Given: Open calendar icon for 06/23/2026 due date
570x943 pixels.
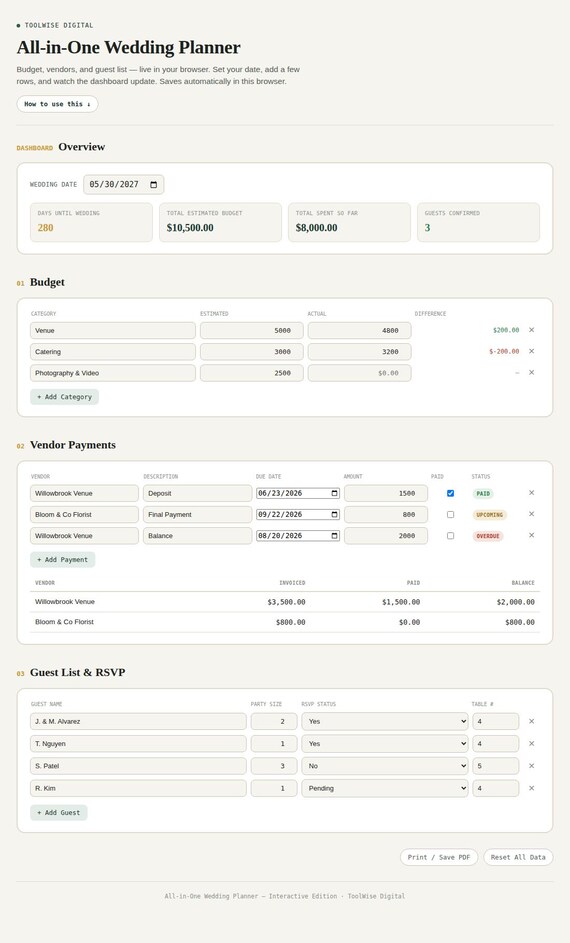Looking at the screenshot, I should point(334,493).
